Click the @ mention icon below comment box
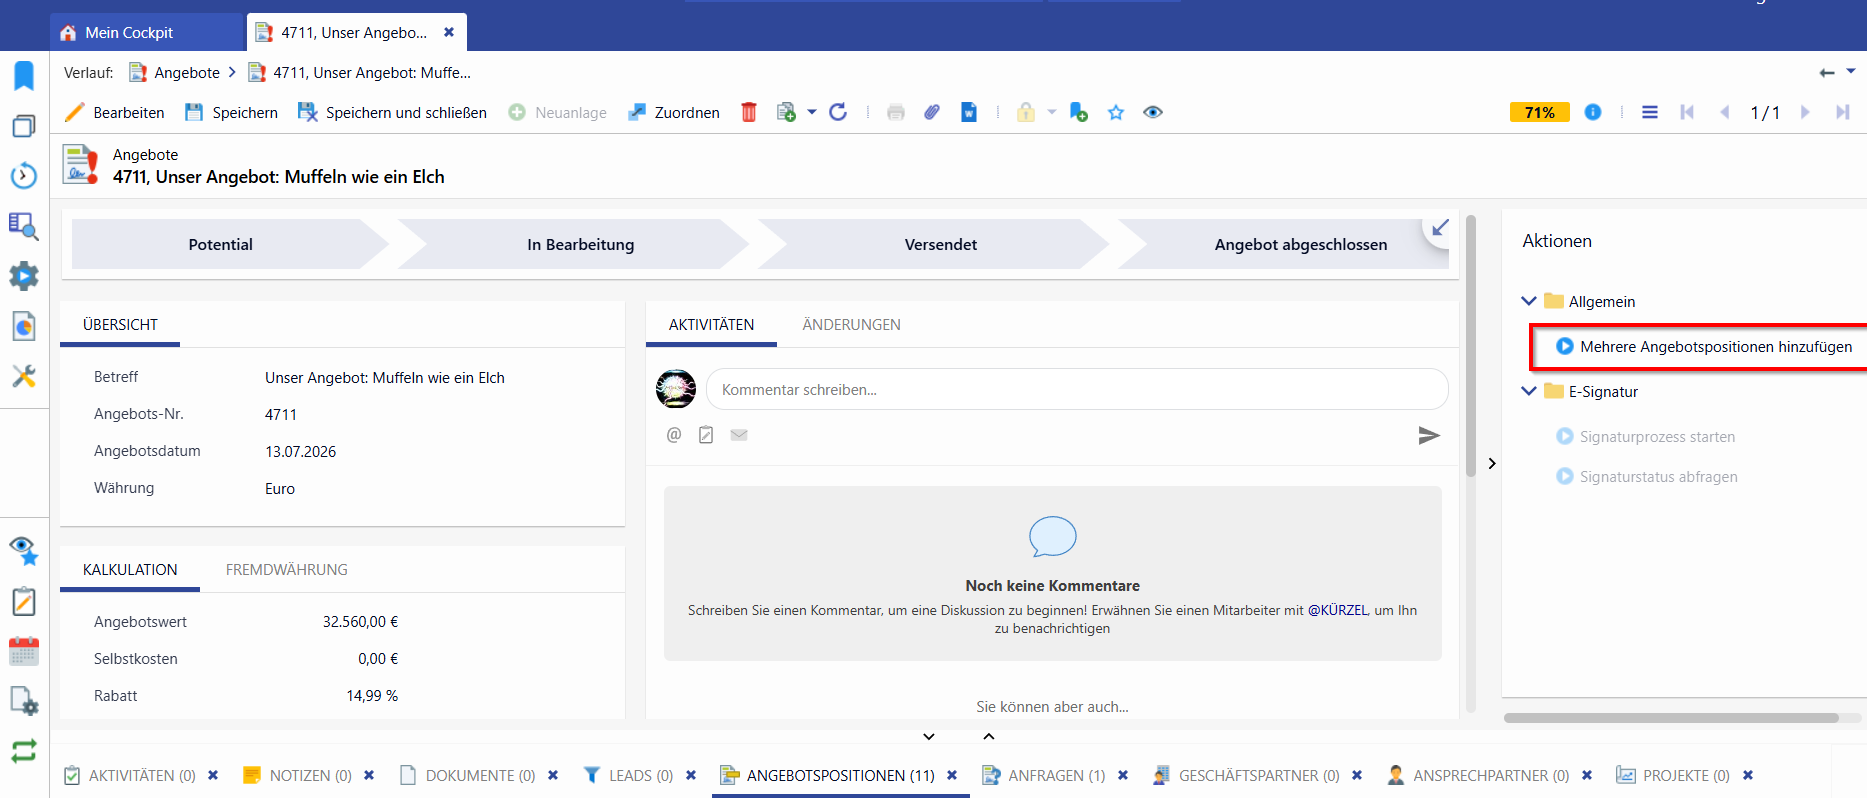This screenshot has height=798, width=1867. [674, 434]
